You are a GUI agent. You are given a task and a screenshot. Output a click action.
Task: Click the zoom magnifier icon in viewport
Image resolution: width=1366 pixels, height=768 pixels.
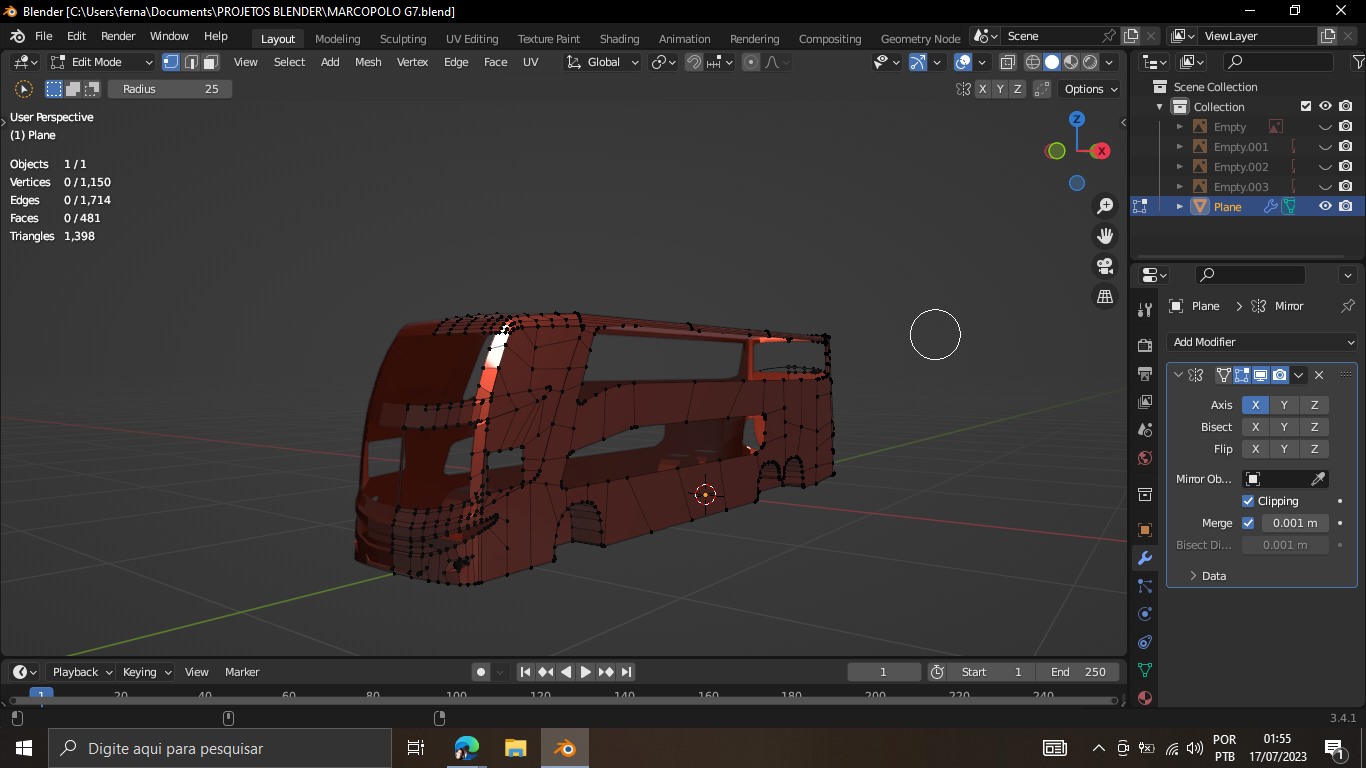1105,206
